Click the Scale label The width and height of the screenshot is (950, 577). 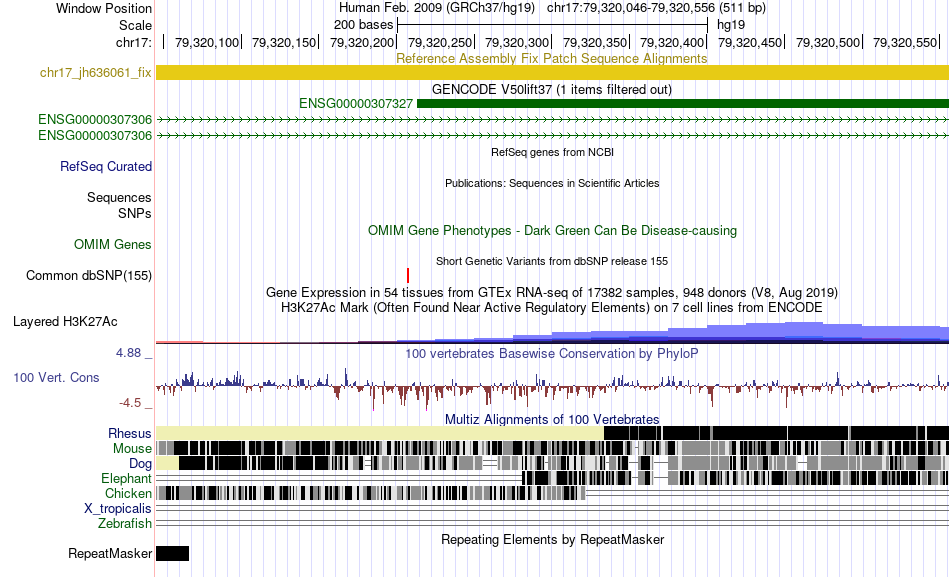135,25
